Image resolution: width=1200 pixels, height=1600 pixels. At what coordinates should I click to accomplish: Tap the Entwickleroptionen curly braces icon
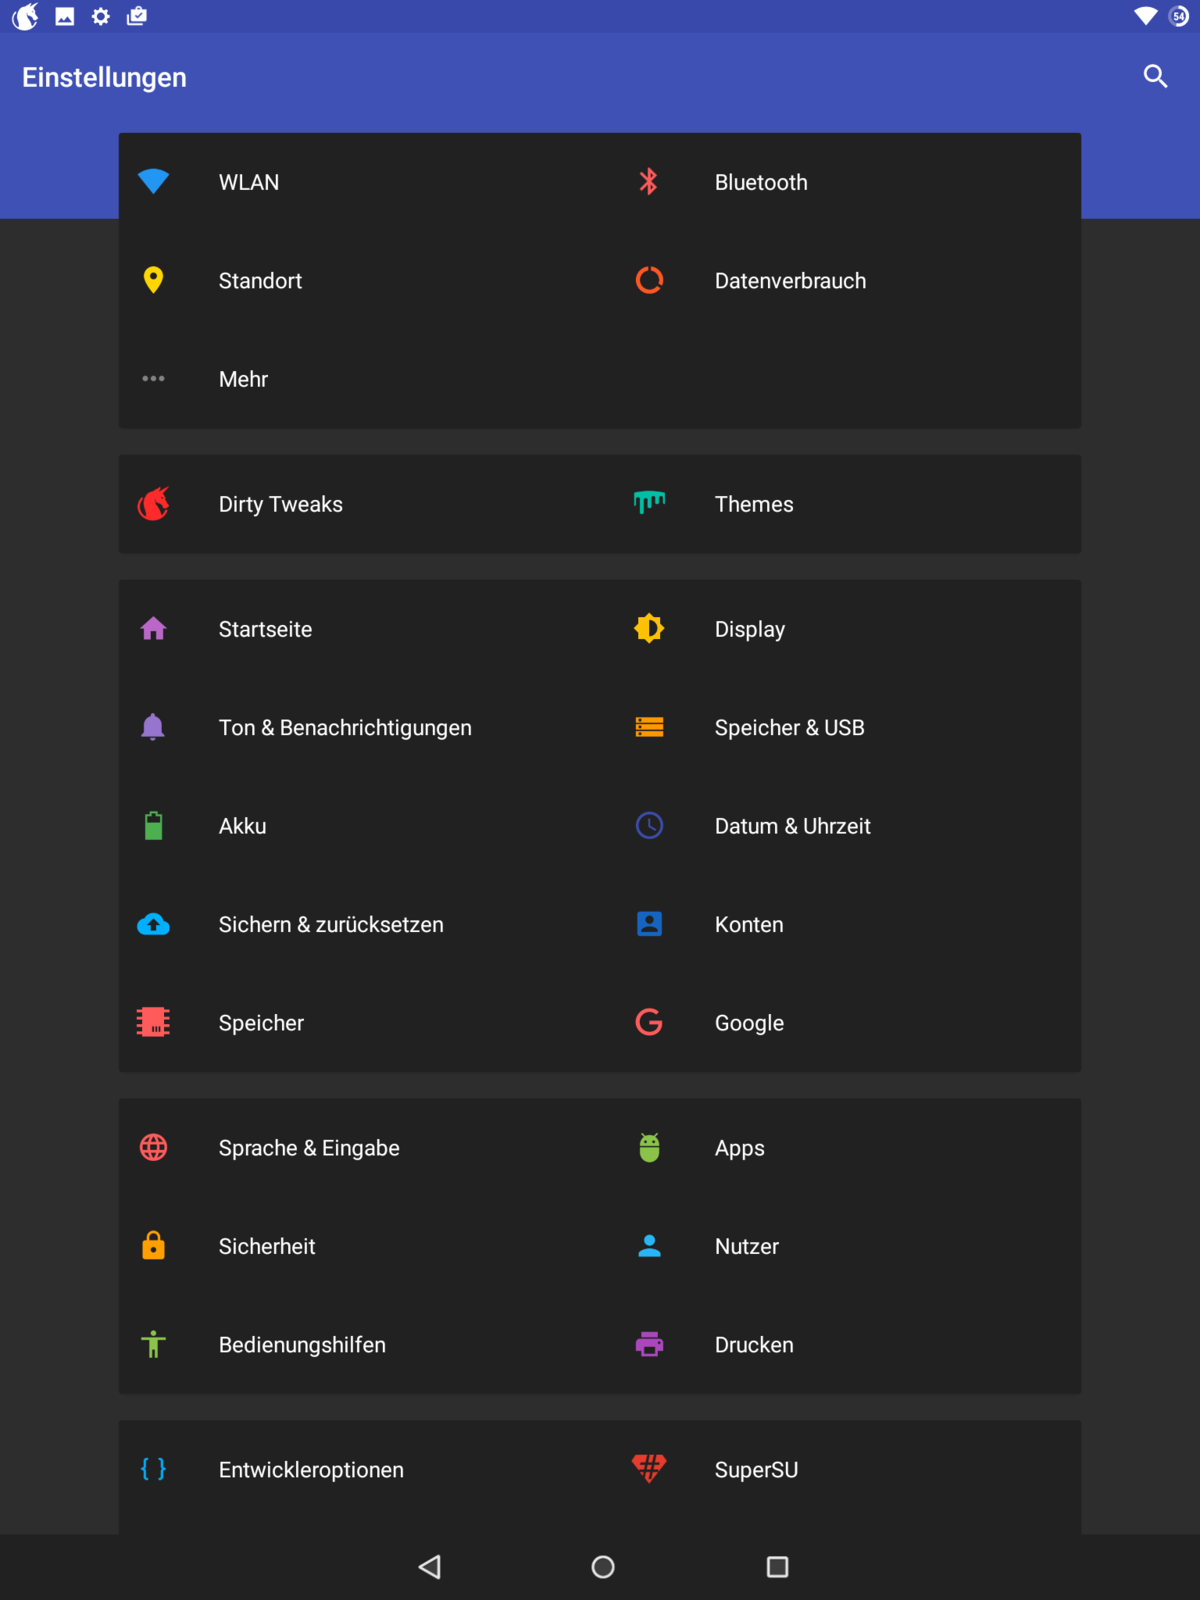pos(153,1469)
